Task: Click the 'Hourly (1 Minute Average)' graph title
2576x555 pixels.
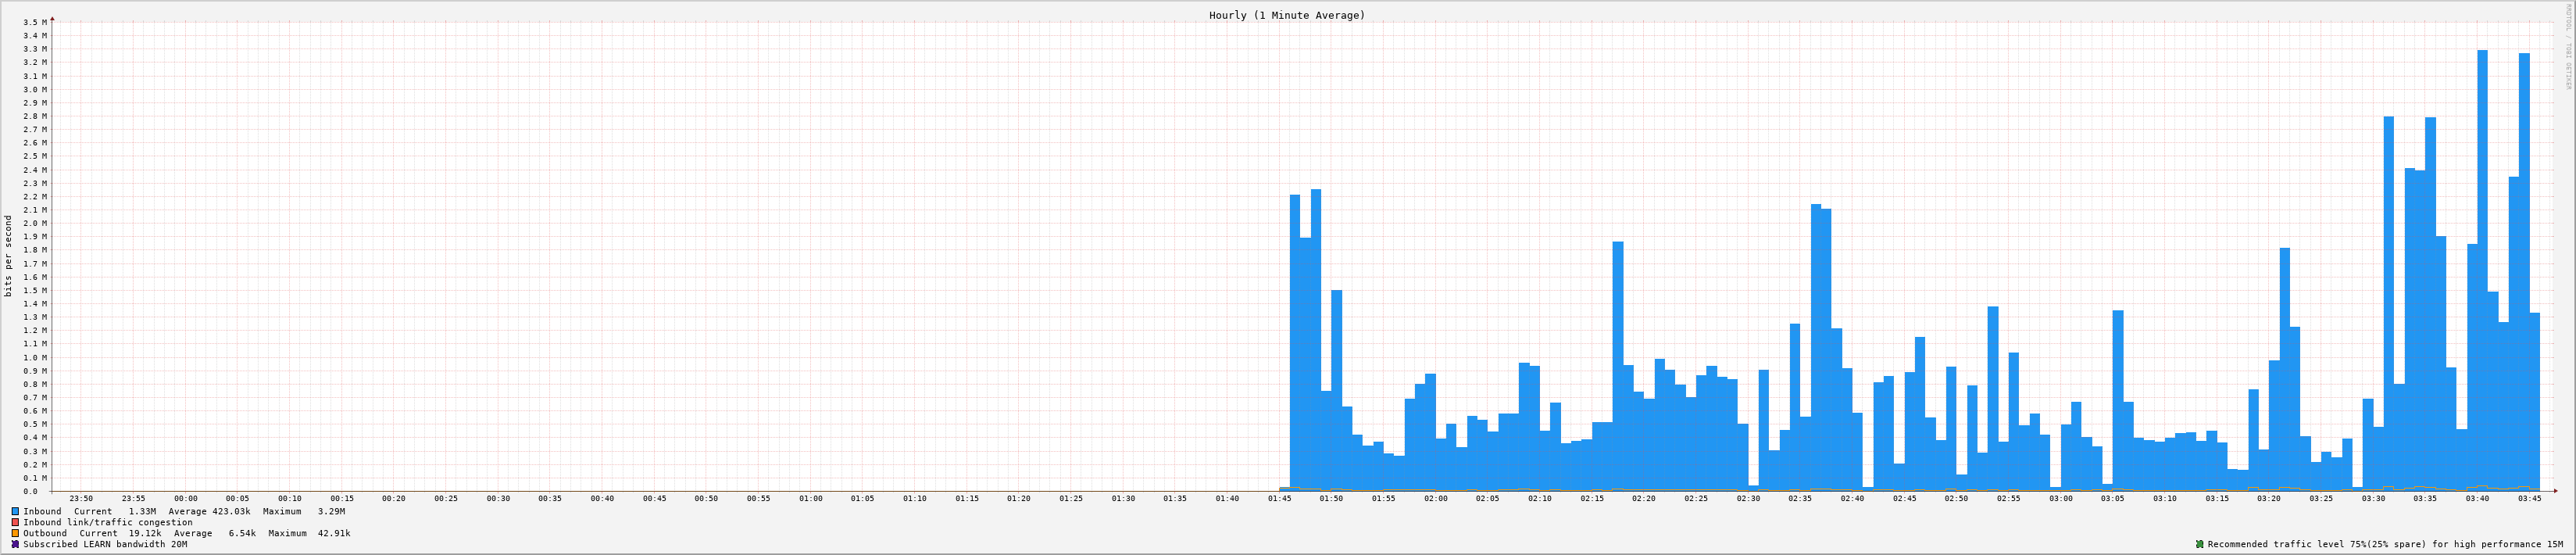Action: [x=1286, y=15]
